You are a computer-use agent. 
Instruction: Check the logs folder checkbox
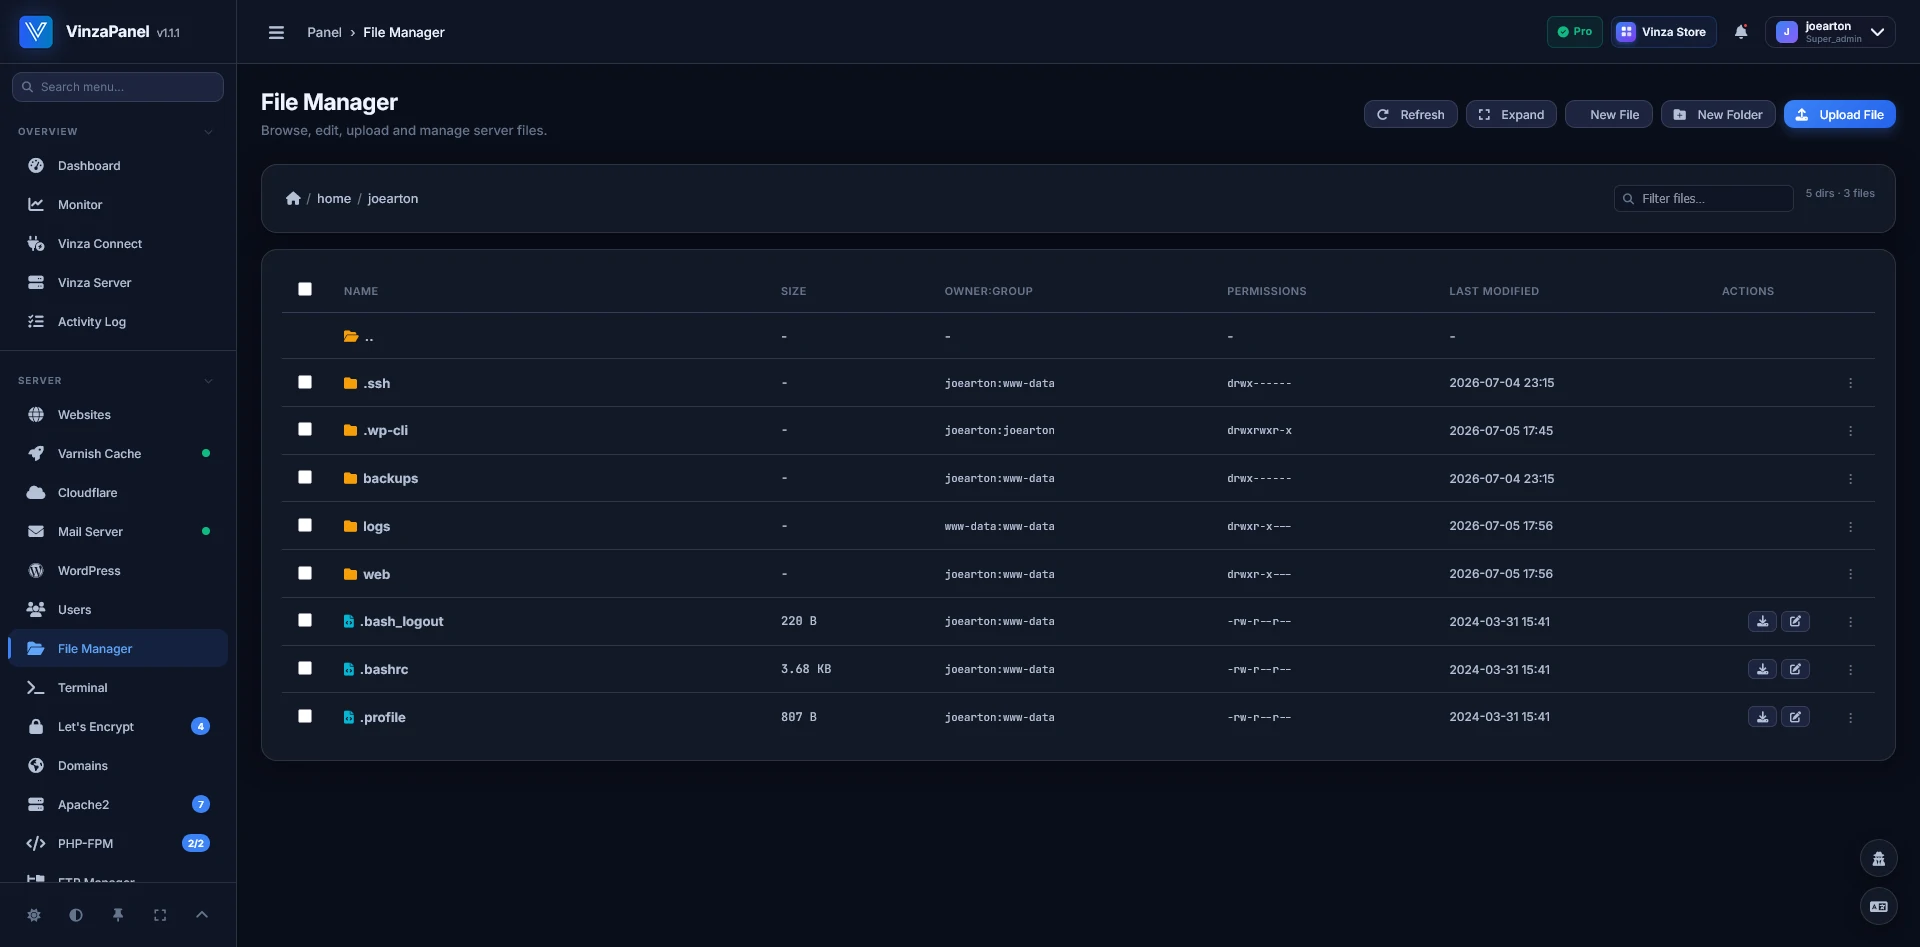305,525
